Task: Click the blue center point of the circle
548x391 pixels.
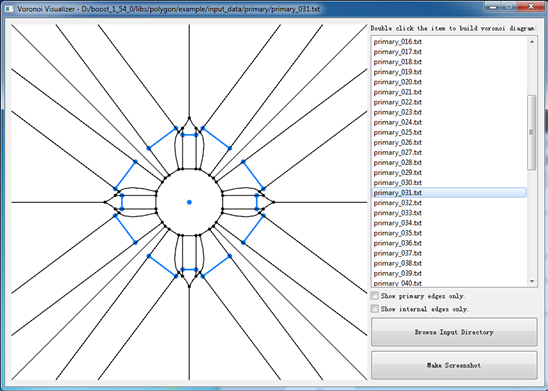Action: (189, 202)
